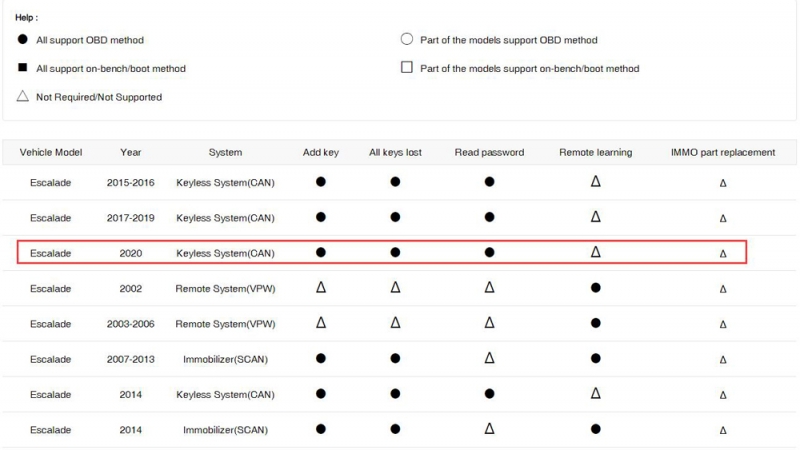Viewport: 800px width, 450px height.
Task: Click Remote learning triangle in 2020 row
Action: pyautogui.click(x=595, y=252)
